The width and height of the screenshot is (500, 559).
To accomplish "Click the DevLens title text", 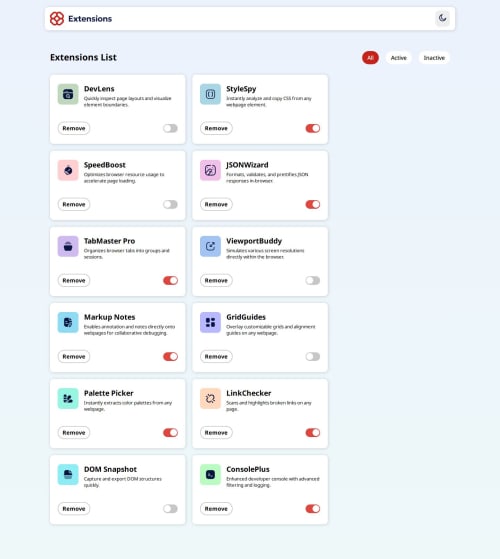I will click(99, 89).
